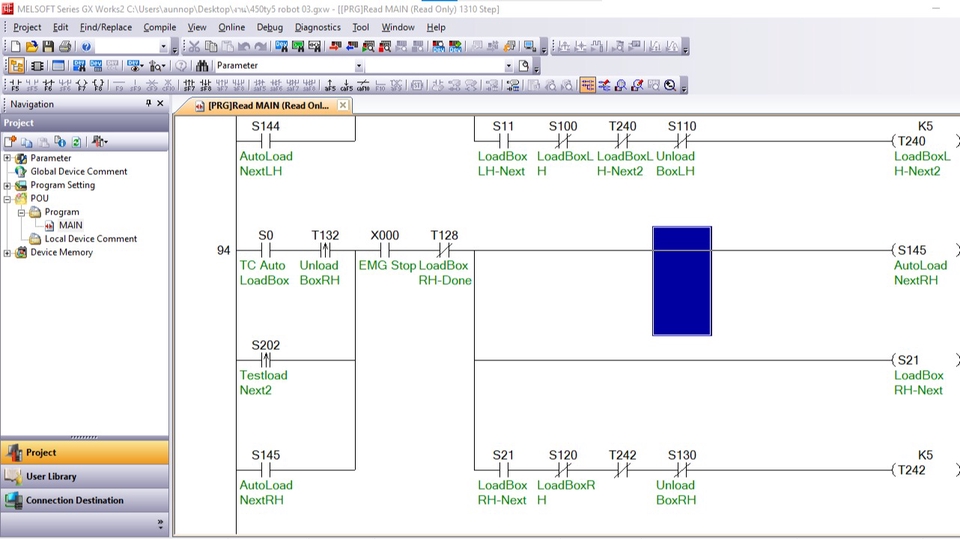Open the Parameter dropdown list

[x=359, y=66]
